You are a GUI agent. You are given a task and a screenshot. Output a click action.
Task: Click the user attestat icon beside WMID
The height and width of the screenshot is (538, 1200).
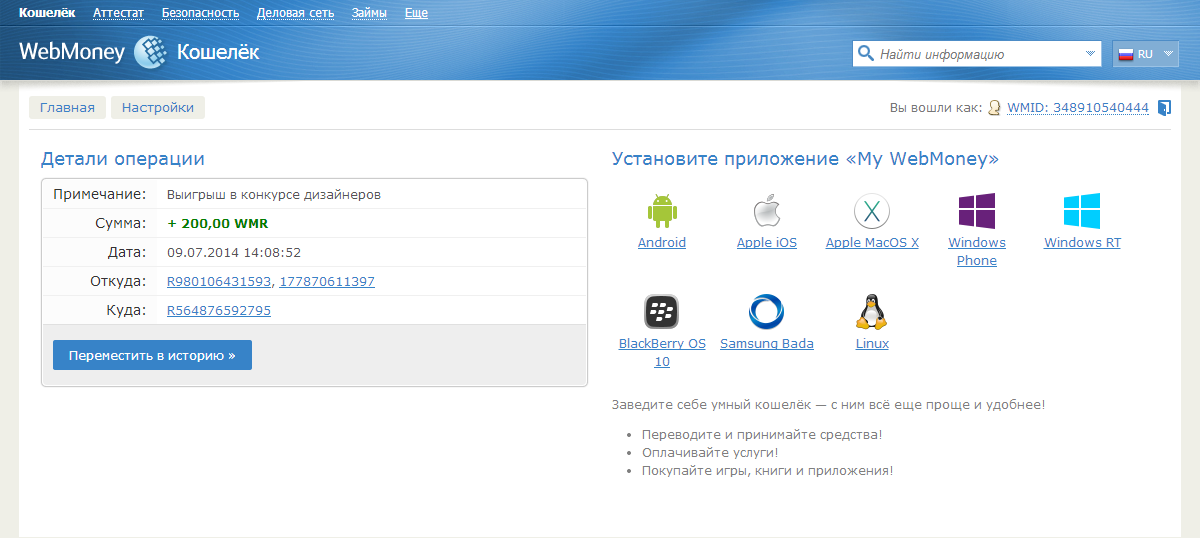pyautogui.click(x=994, y=108)
